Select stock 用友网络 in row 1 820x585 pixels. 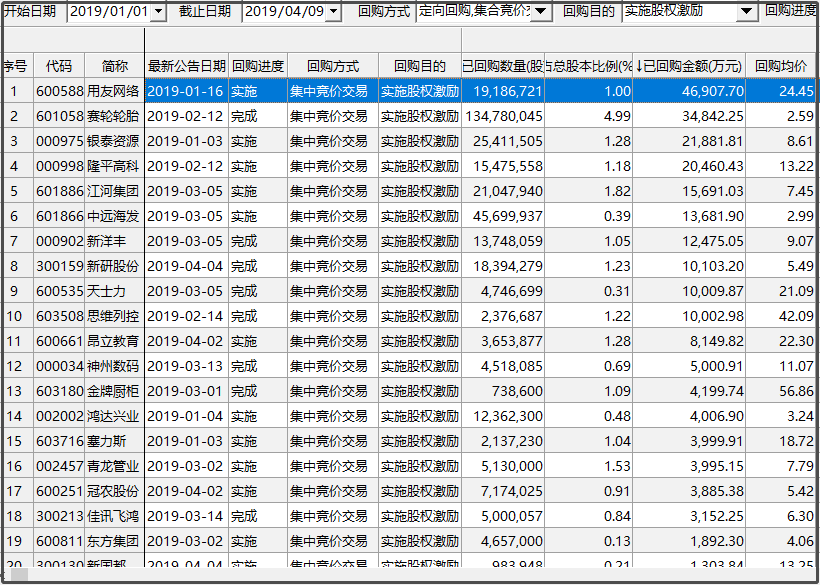pos(115,91)
